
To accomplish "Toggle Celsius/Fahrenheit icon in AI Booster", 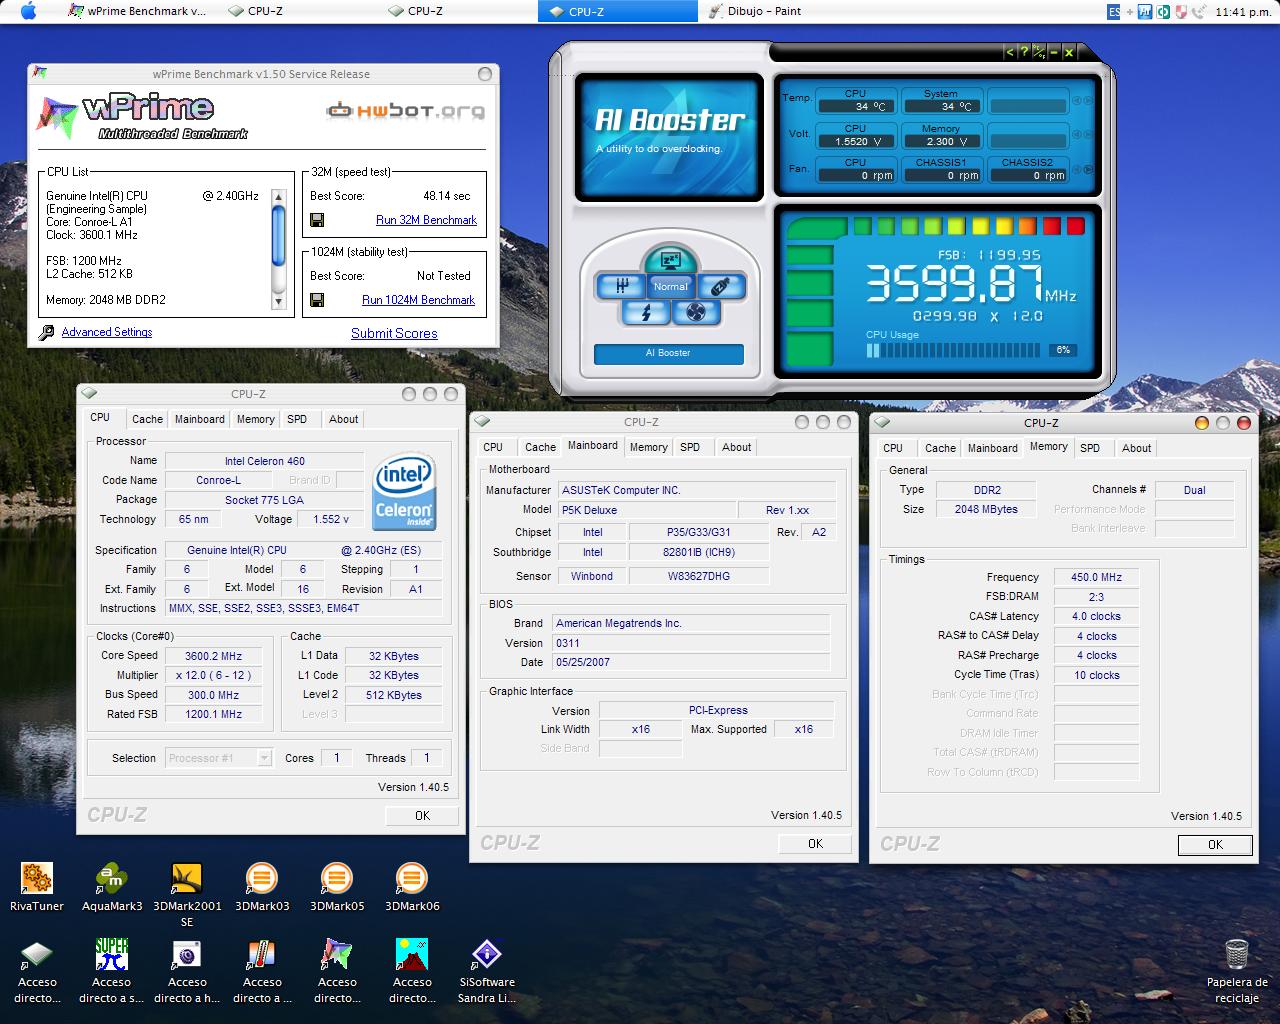I will (1040, 52).
